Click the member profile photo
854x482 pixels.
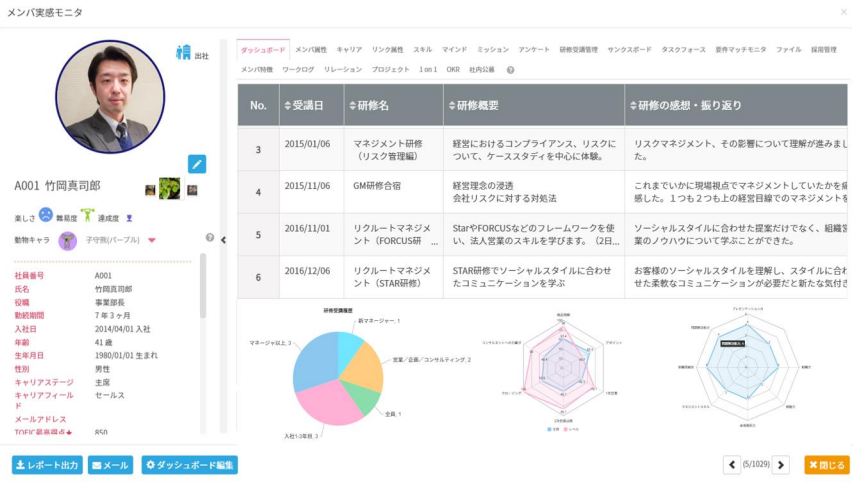point(110,96)
